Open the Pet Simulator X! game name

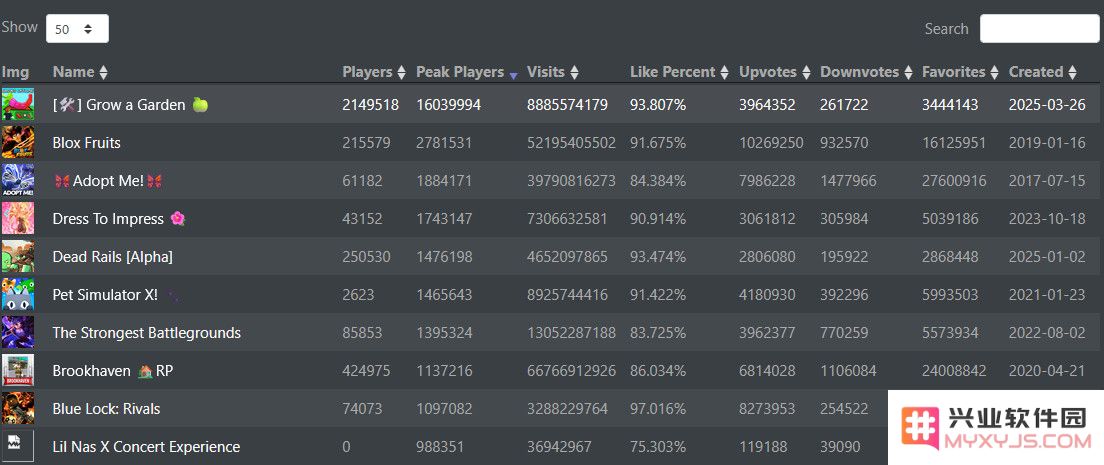[106, 295]
